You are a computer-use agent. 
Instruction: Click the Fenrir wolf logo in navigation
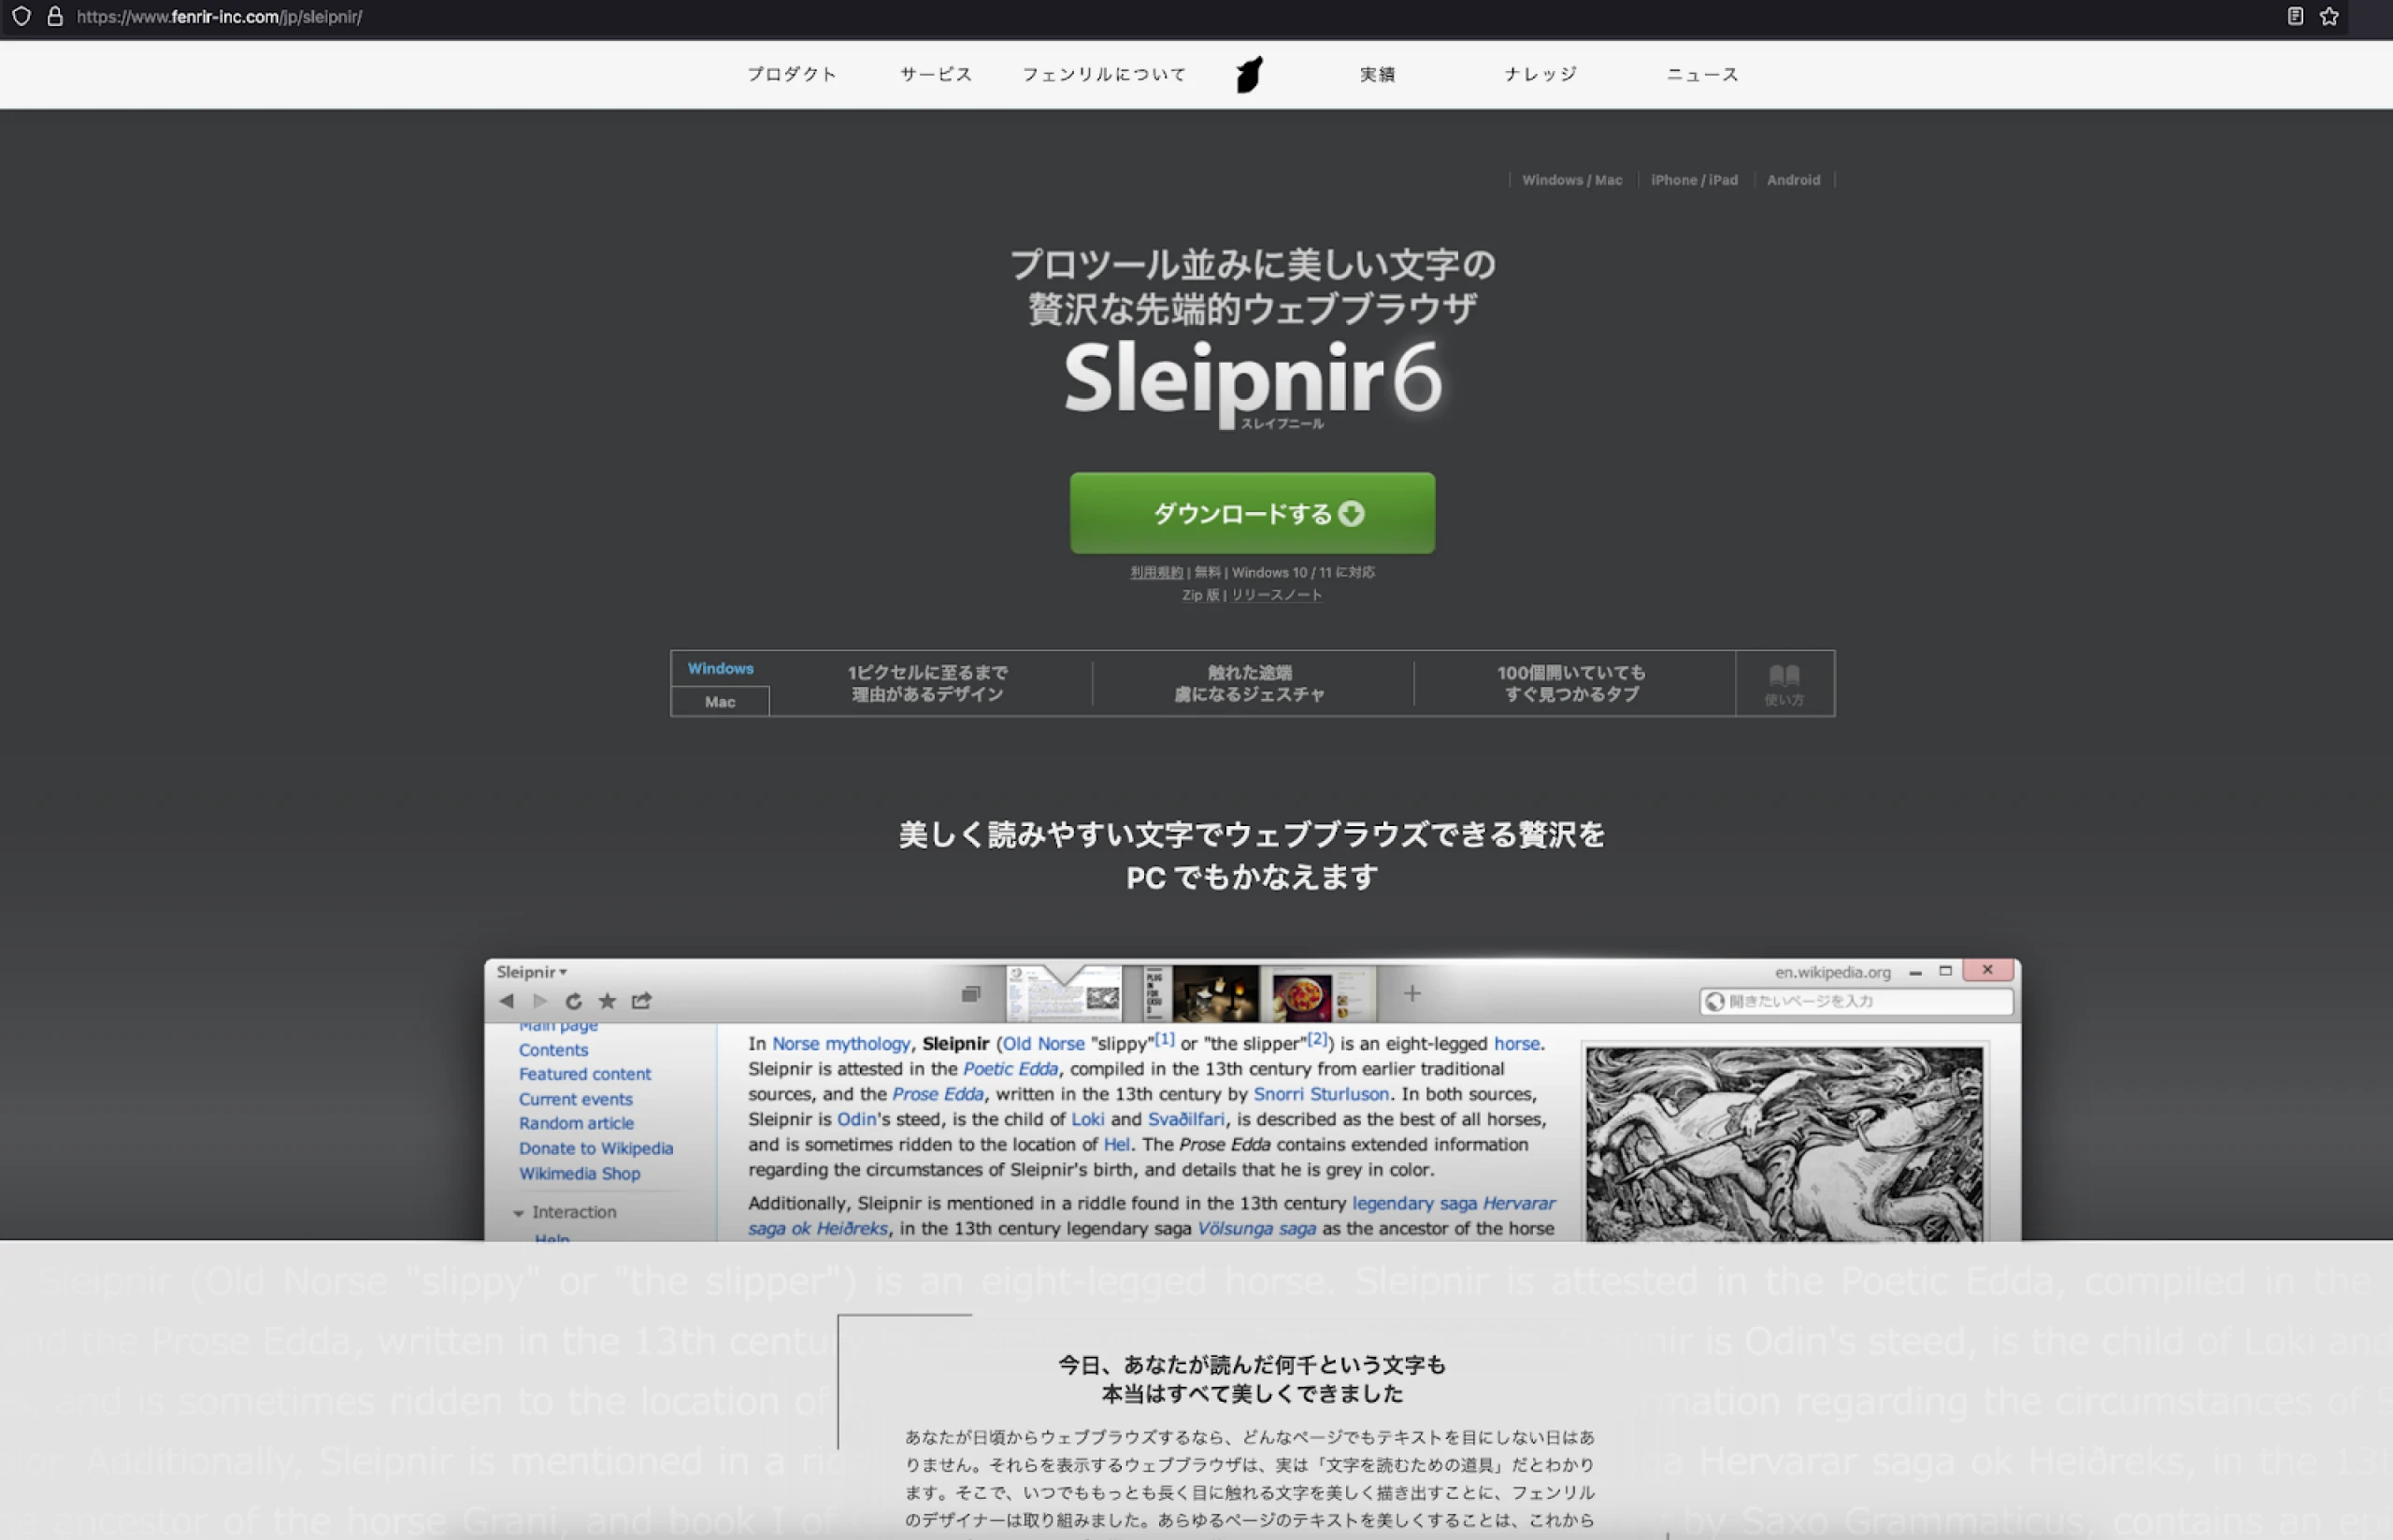(x=1249, y=75)
